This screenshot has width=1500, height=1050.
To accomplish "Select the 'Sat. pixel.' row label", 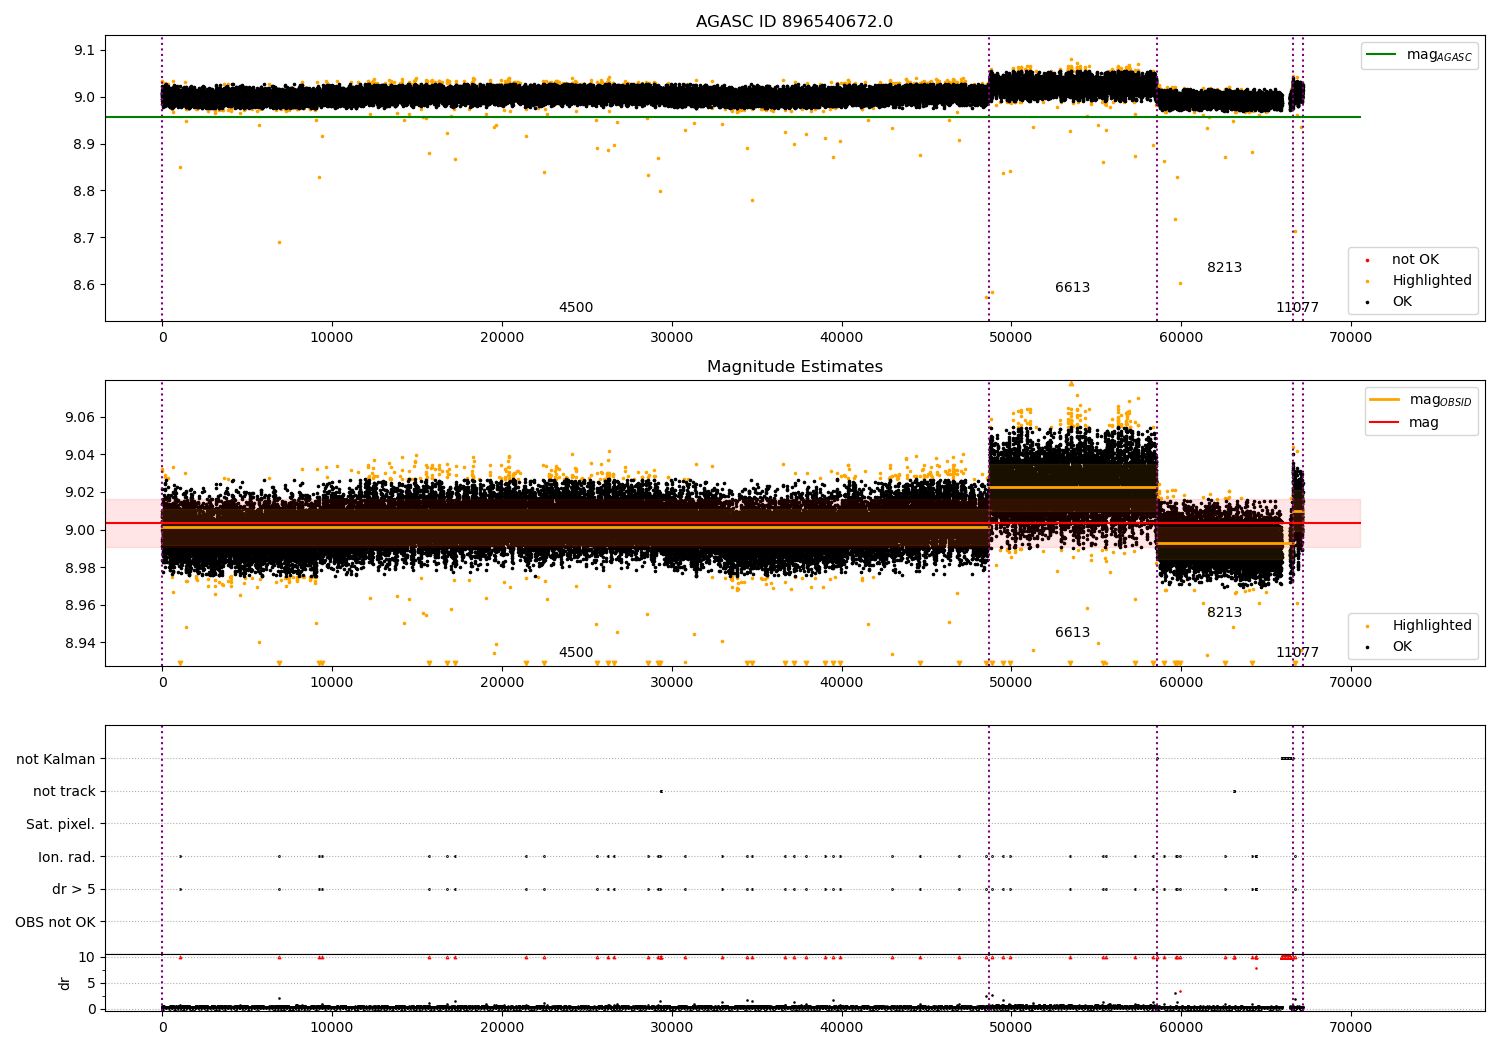I will pyautogui.click(x=60, y=824).
